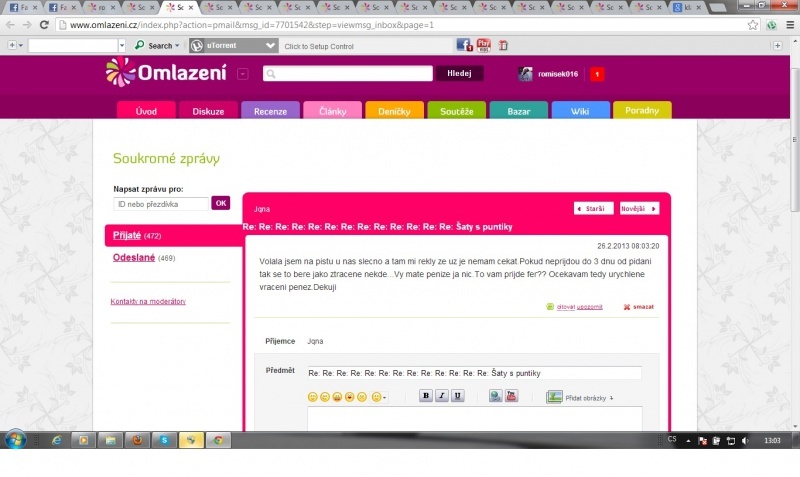Open the Odeslané messages folder
Viewport: 800px width, 477px height.
coord(132,258)
